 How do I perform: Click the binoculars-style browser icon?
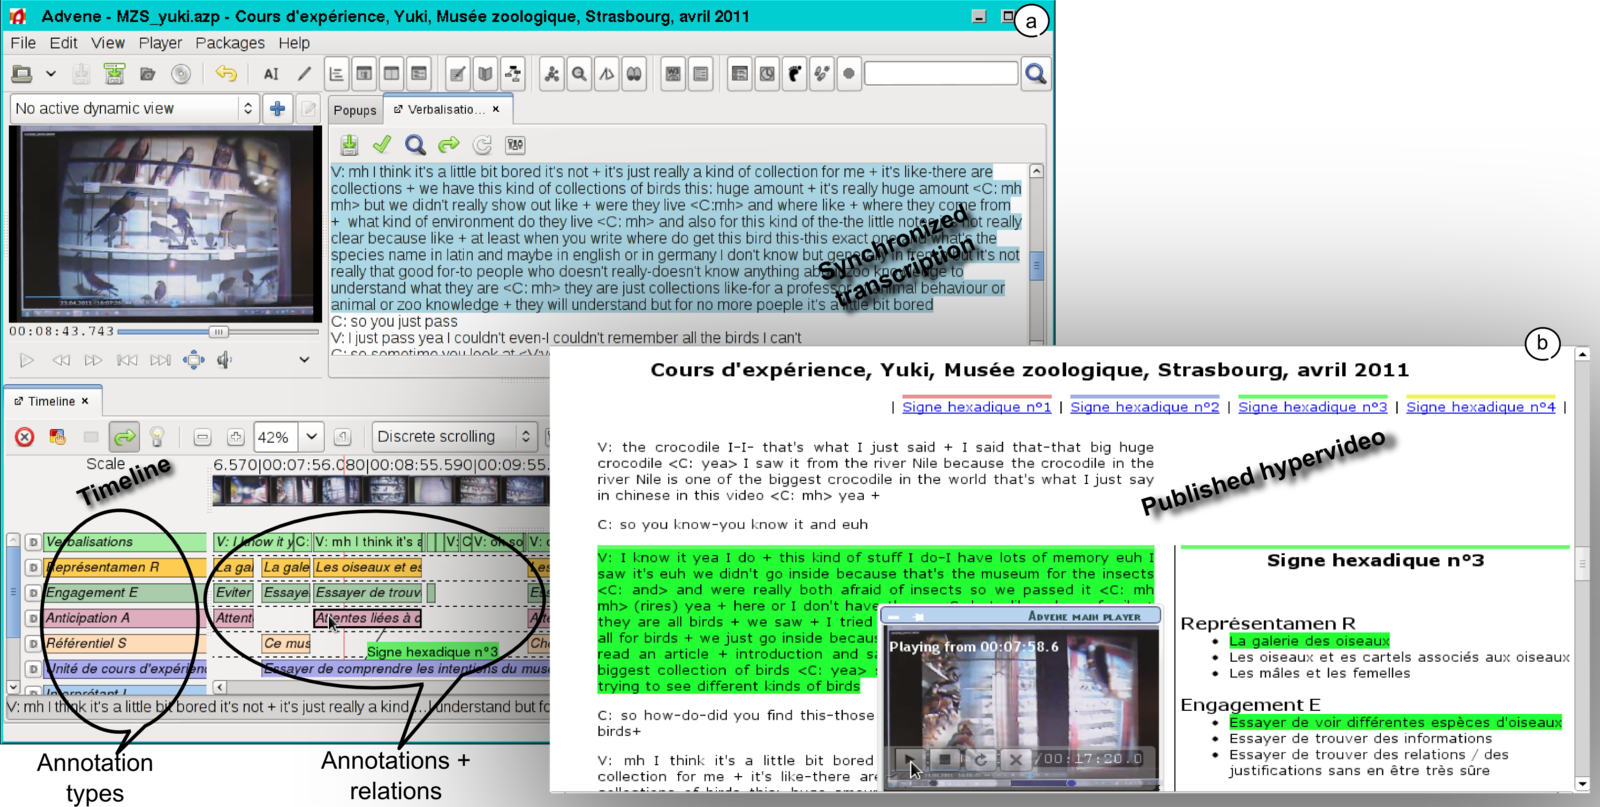click(634, 74)
